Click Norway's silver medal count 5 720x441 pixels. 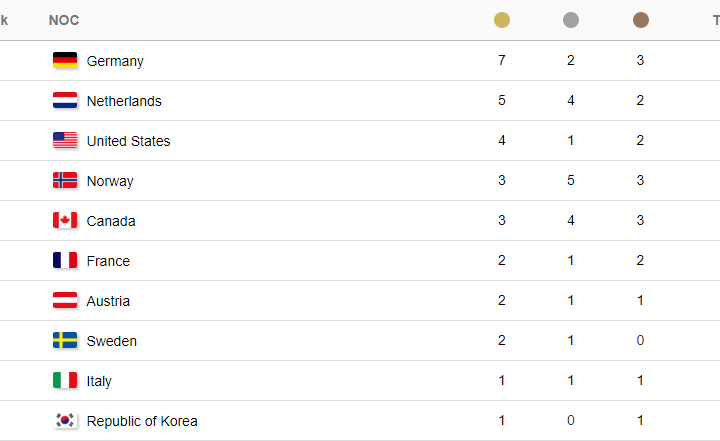571,180
